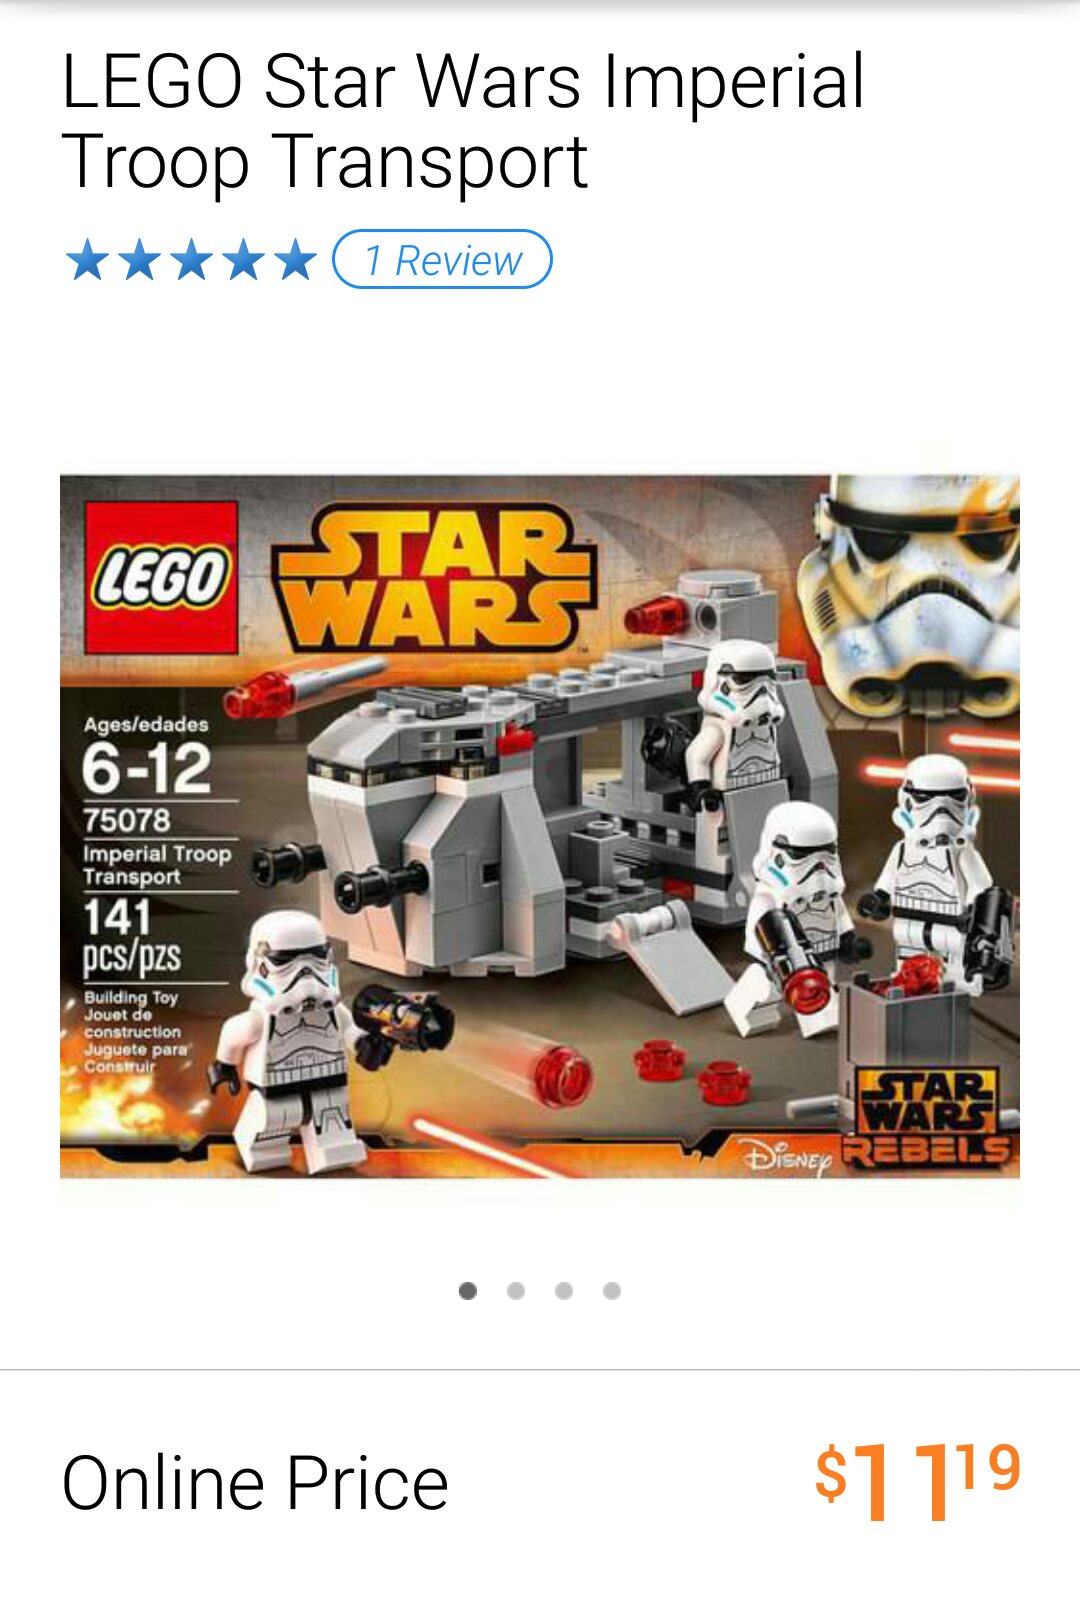1080x1620 pixels.
Task: Click the red LEGO logo on box
Action: 161,578
